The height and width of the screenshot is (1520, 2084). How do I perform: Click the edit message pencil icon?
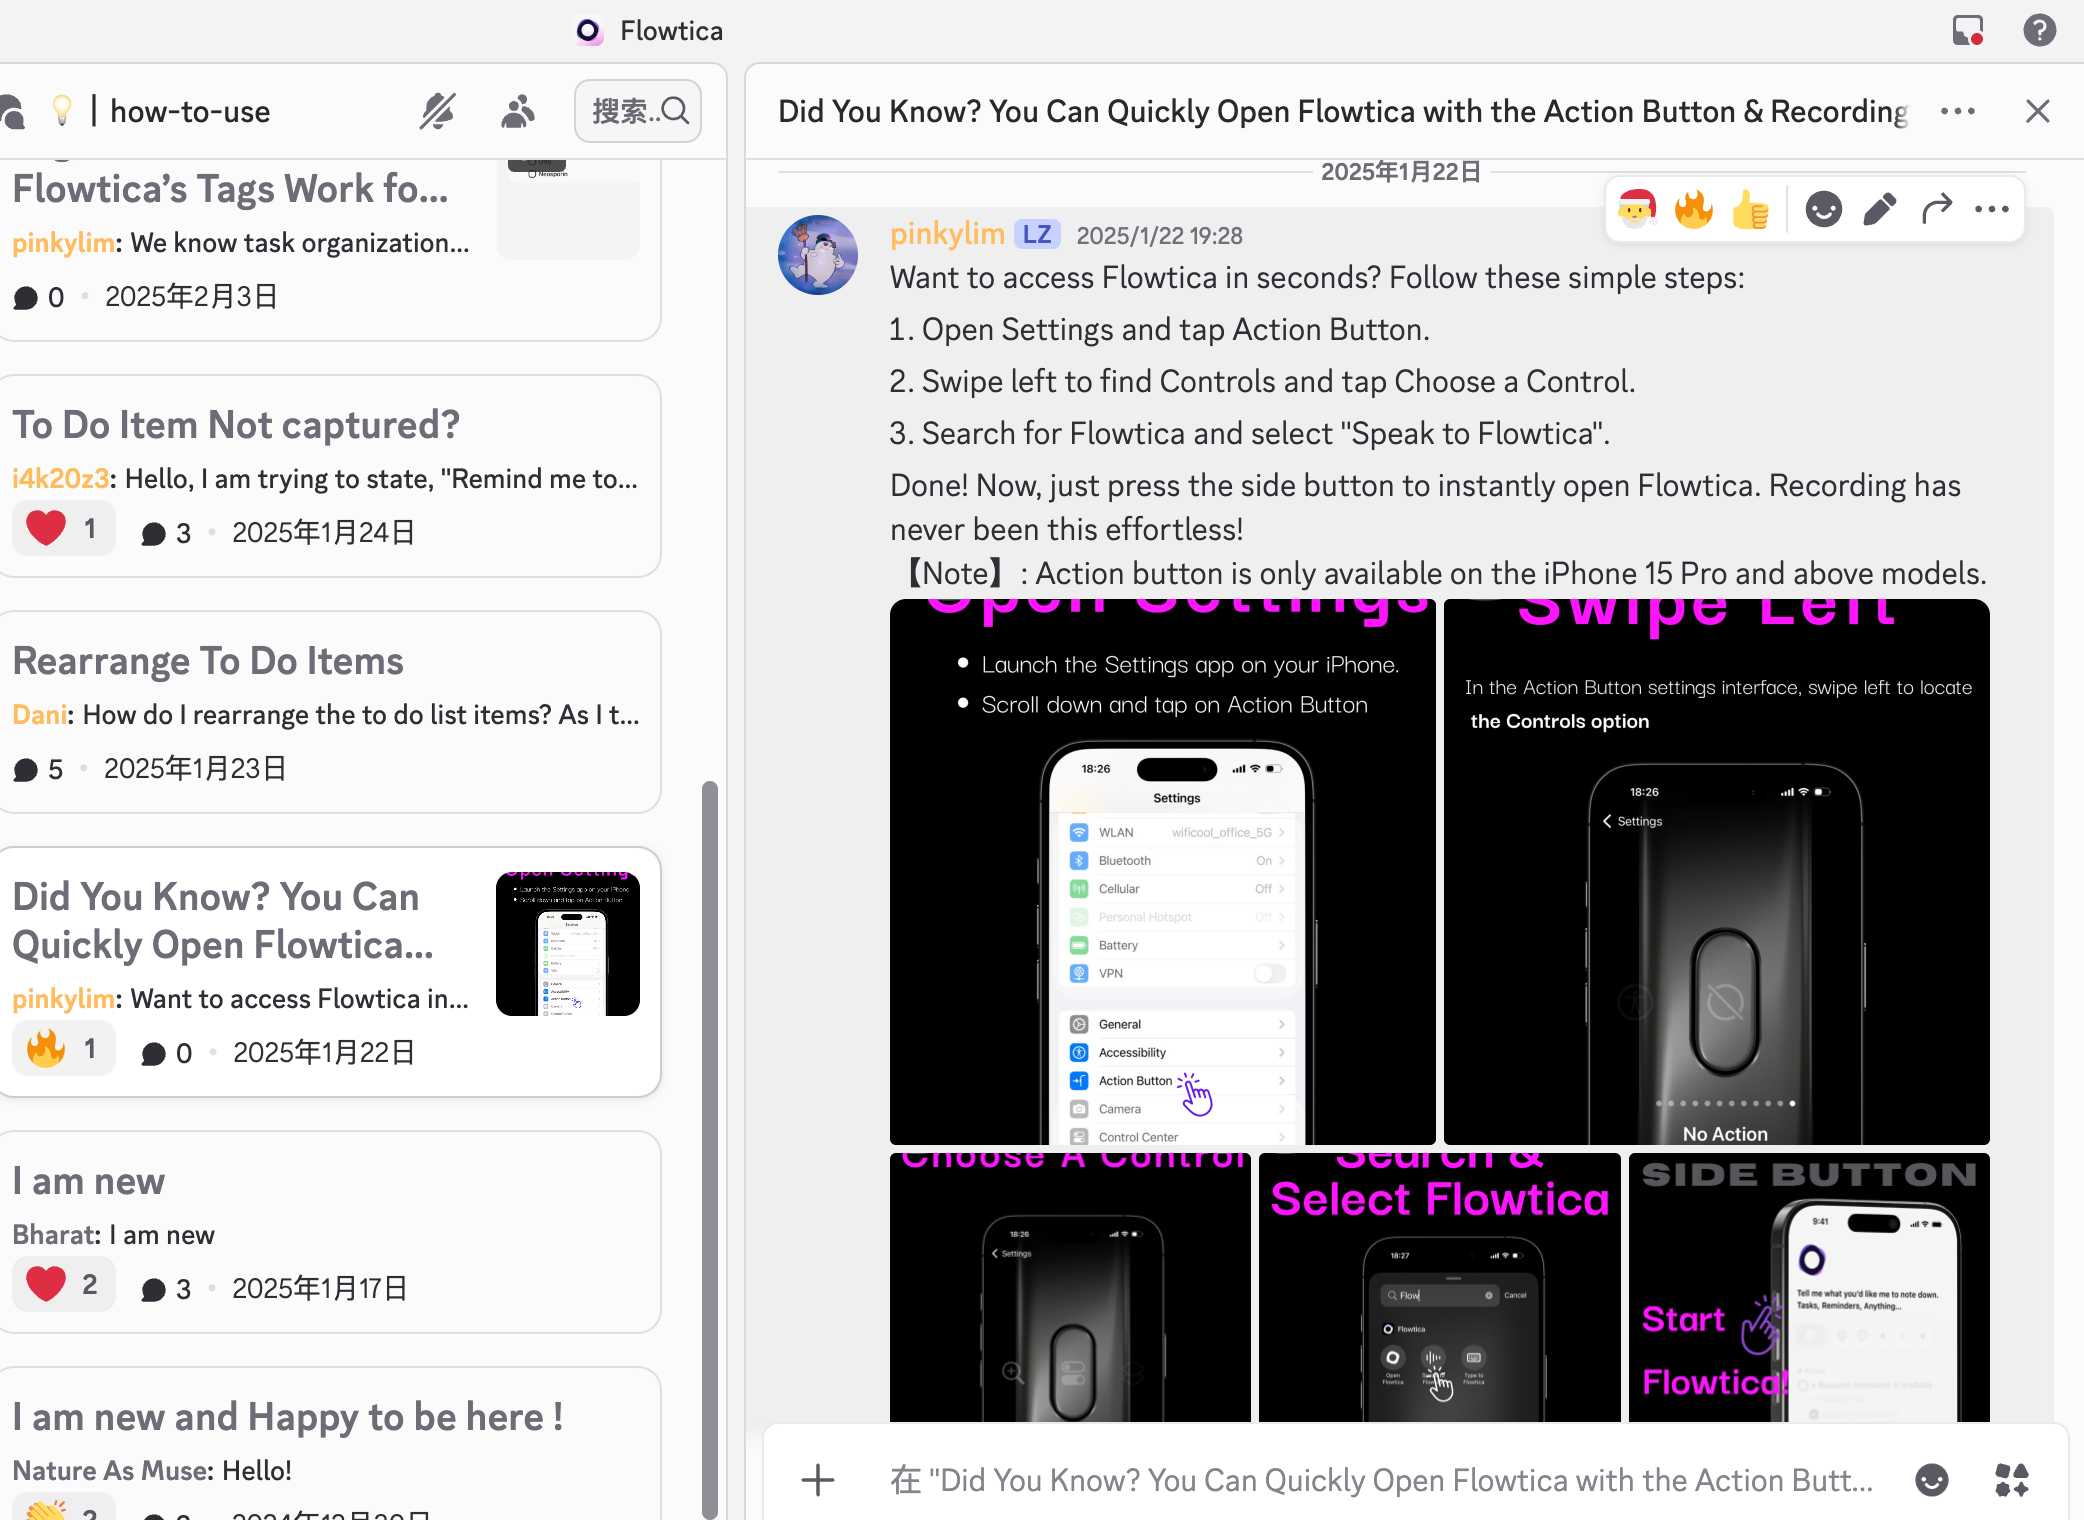[1880, 209]
